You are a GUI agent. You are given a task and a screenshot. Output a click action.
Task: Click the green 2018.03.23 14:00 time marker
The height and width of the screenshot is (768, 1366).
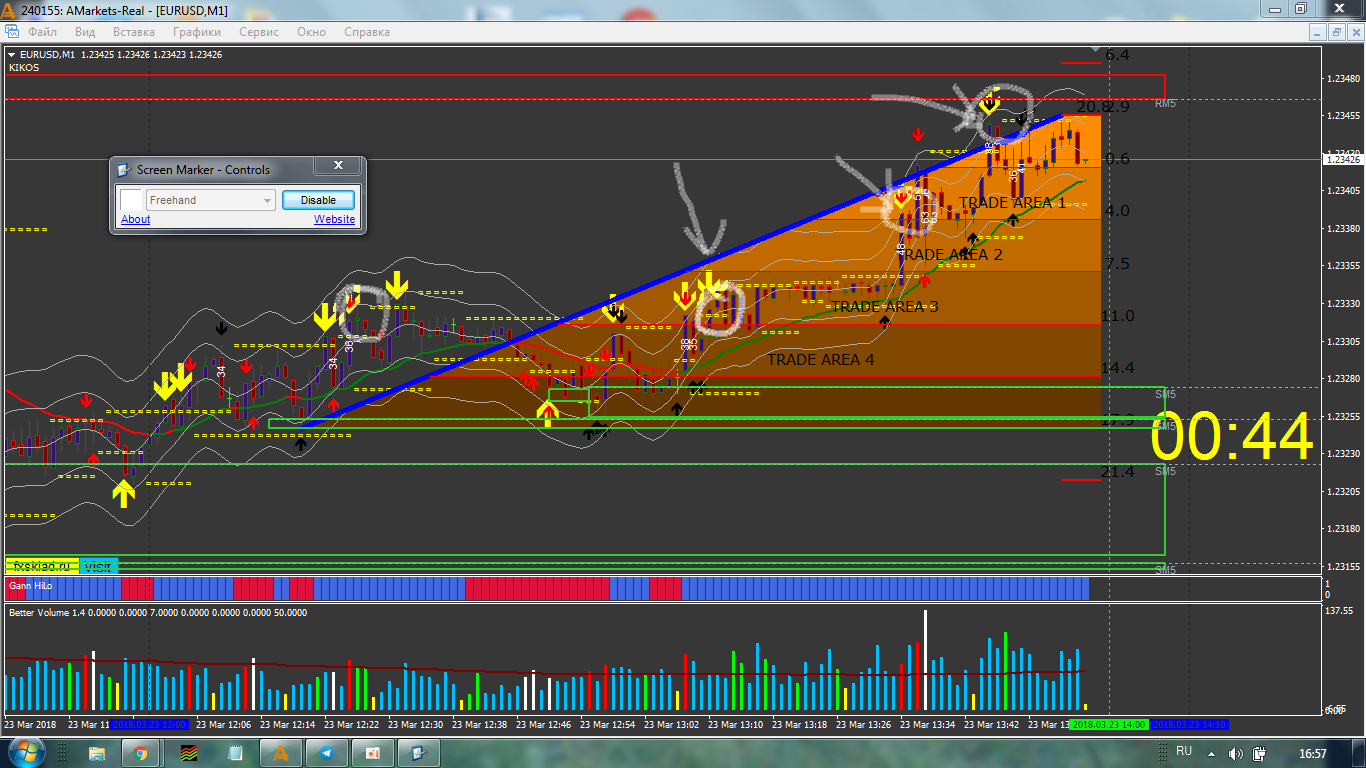(x=1109, y=724)
